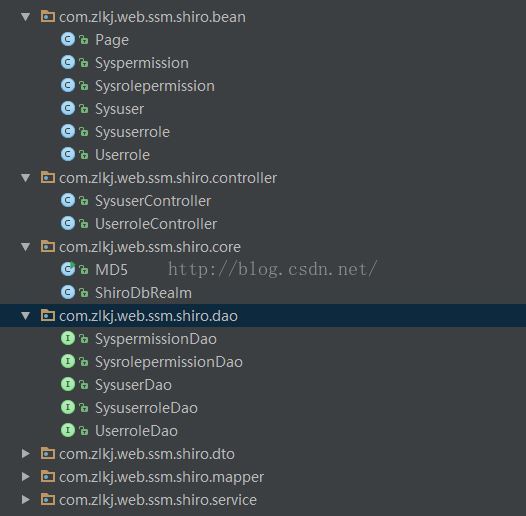Click the class icon beside Sysuser
This screenshot has width=526, height=516.
(68, 108)
